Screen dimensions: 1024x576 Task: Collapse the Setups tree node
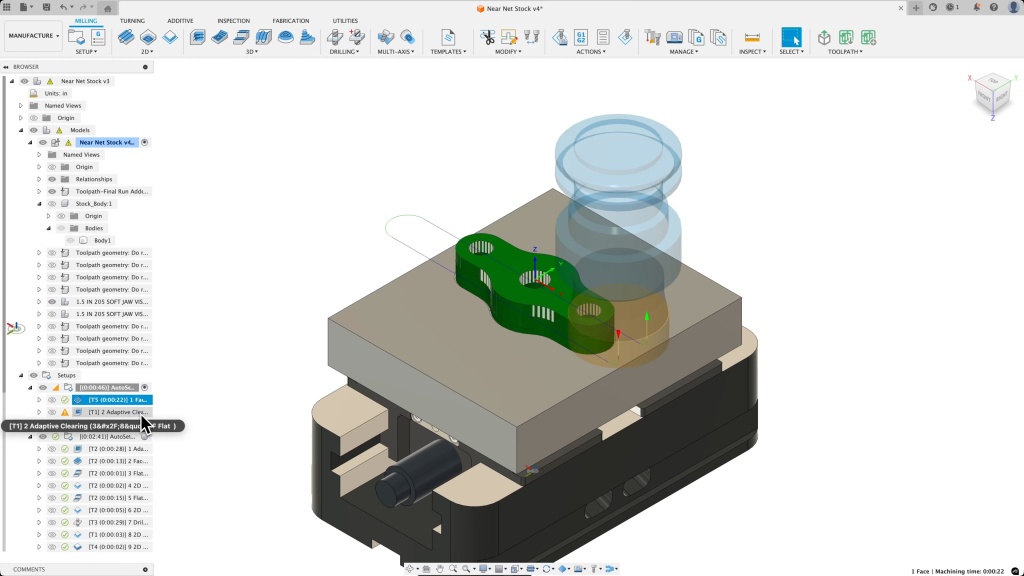pyautogui.click(x=20, y=375)
